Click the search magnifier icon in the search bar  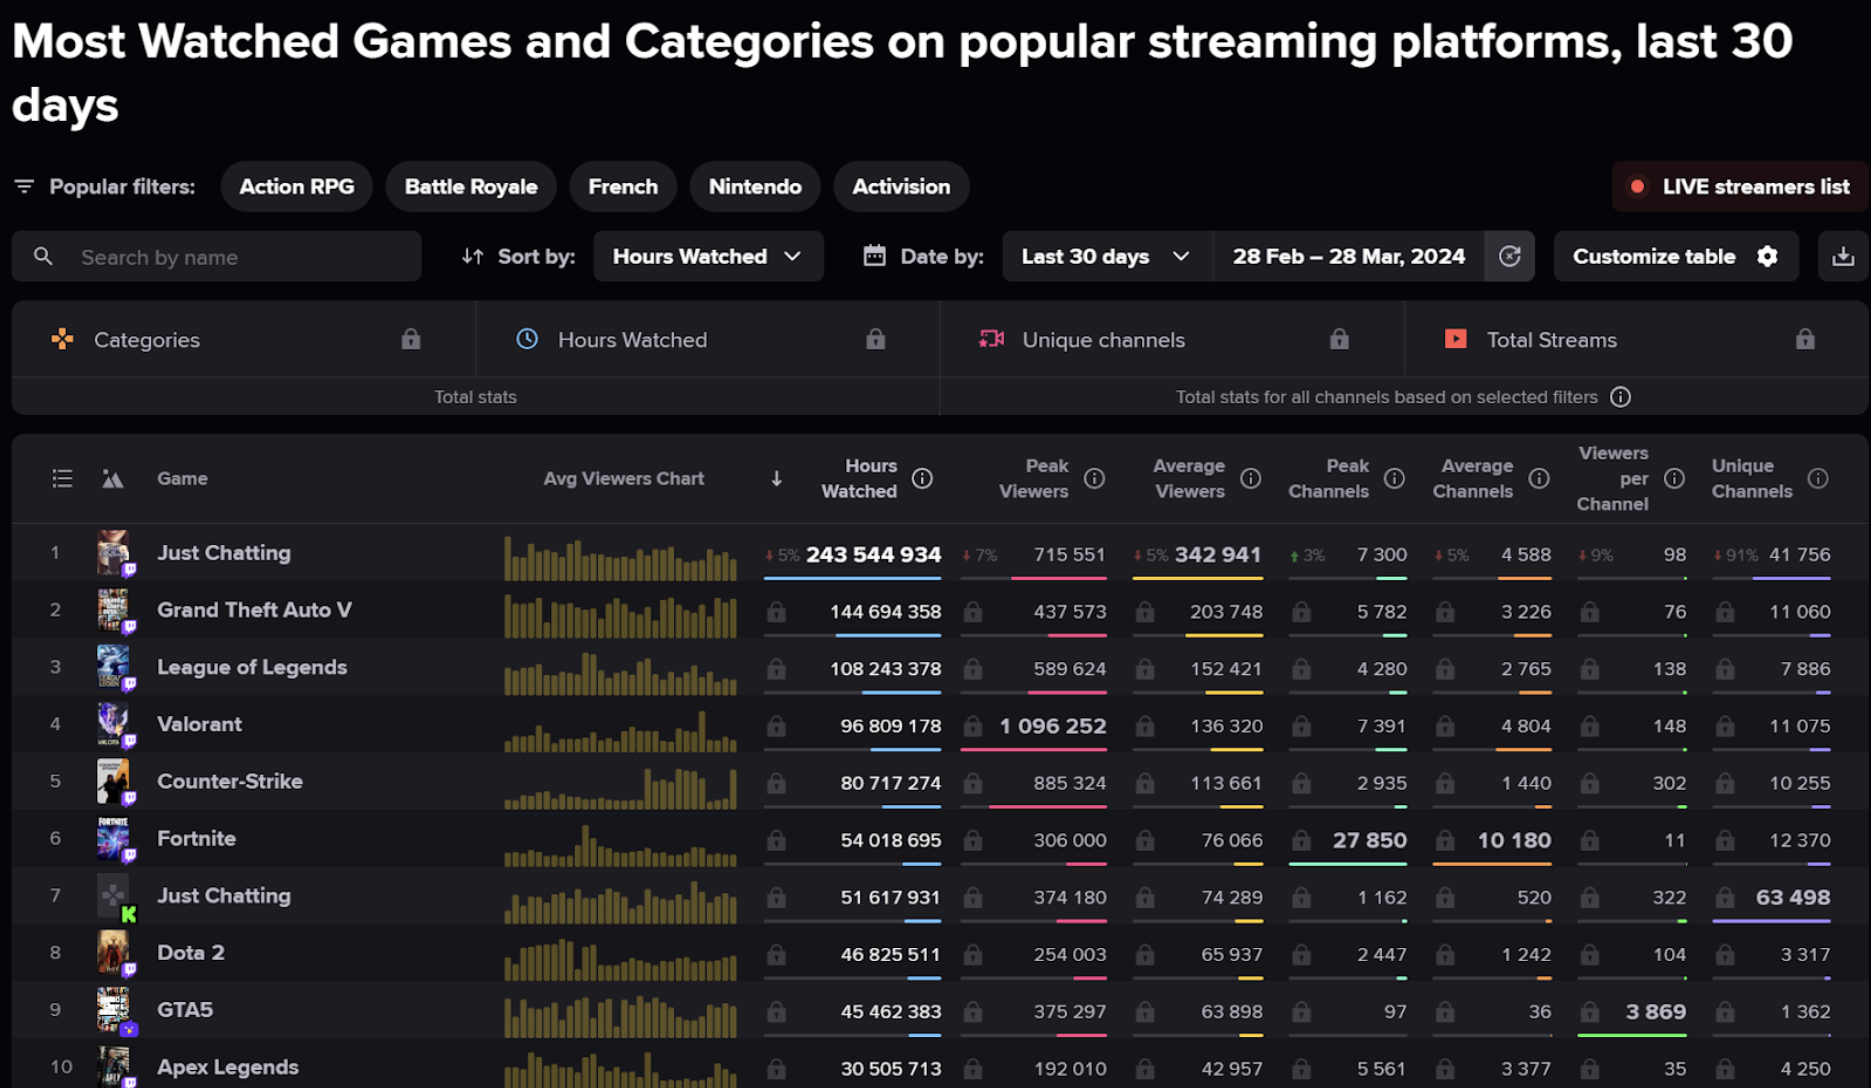[44, 256]
